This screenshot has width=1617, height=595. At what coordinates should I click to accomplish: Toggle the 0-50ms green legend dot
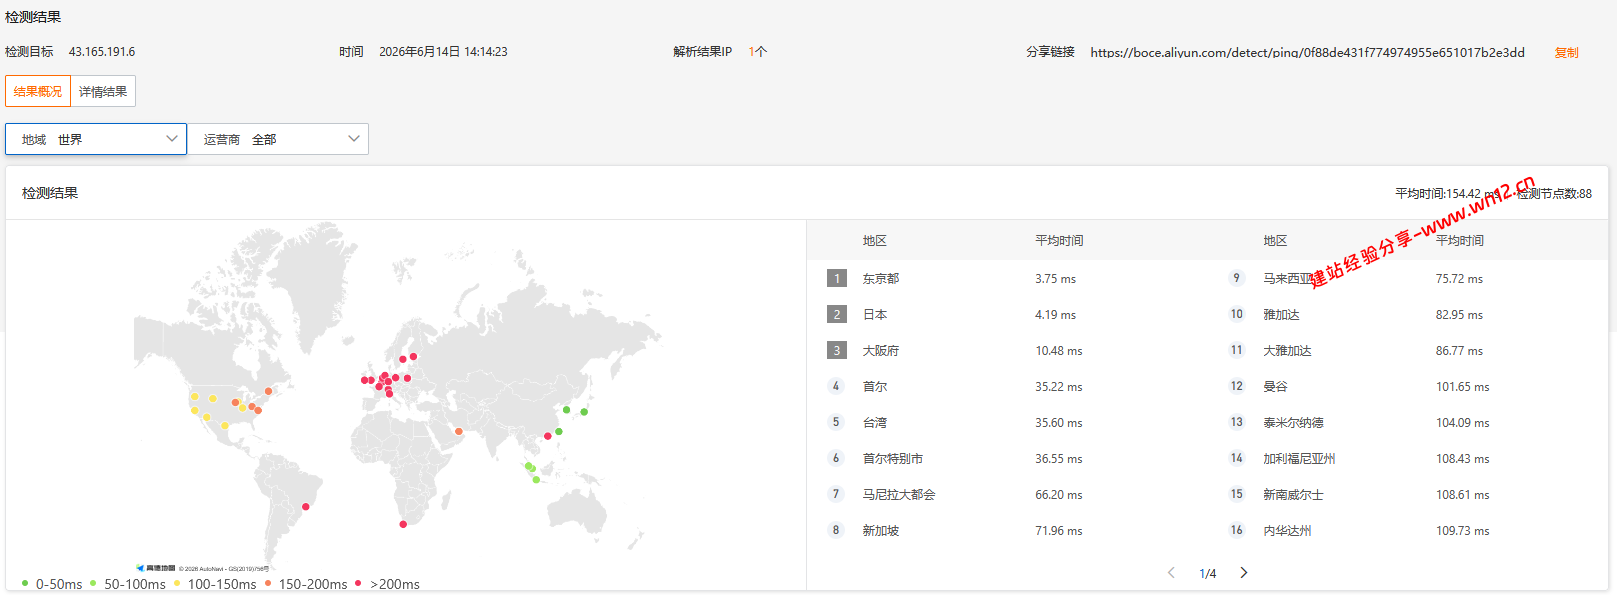(25, 583)
